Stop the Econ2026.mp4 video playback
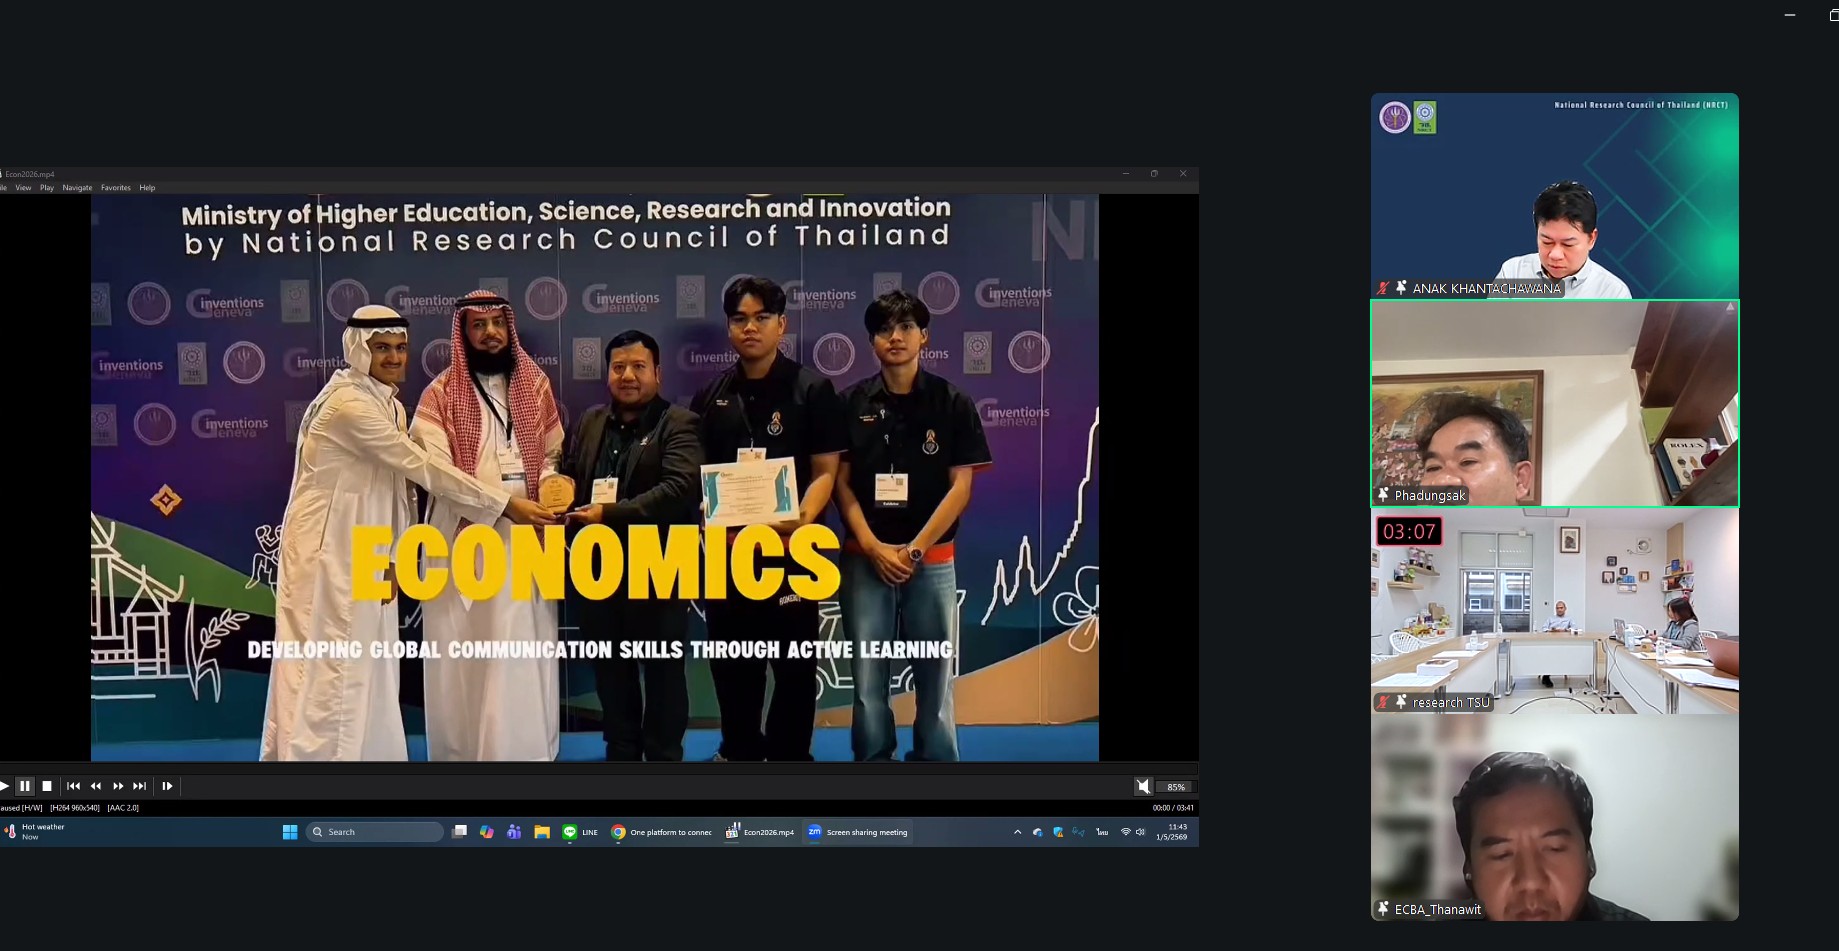Image resolution: width=1839 pixels, height=951 pixels. [x=47, y=786]
